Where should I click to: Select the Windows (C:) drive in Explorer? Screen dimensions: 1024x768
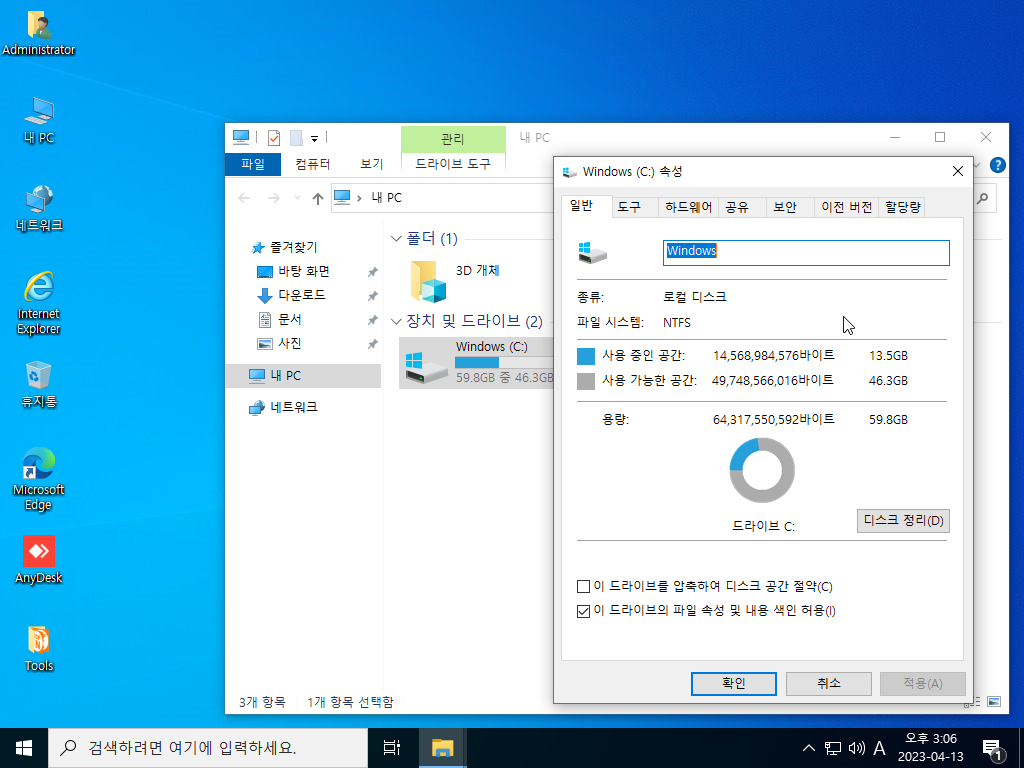477,363
